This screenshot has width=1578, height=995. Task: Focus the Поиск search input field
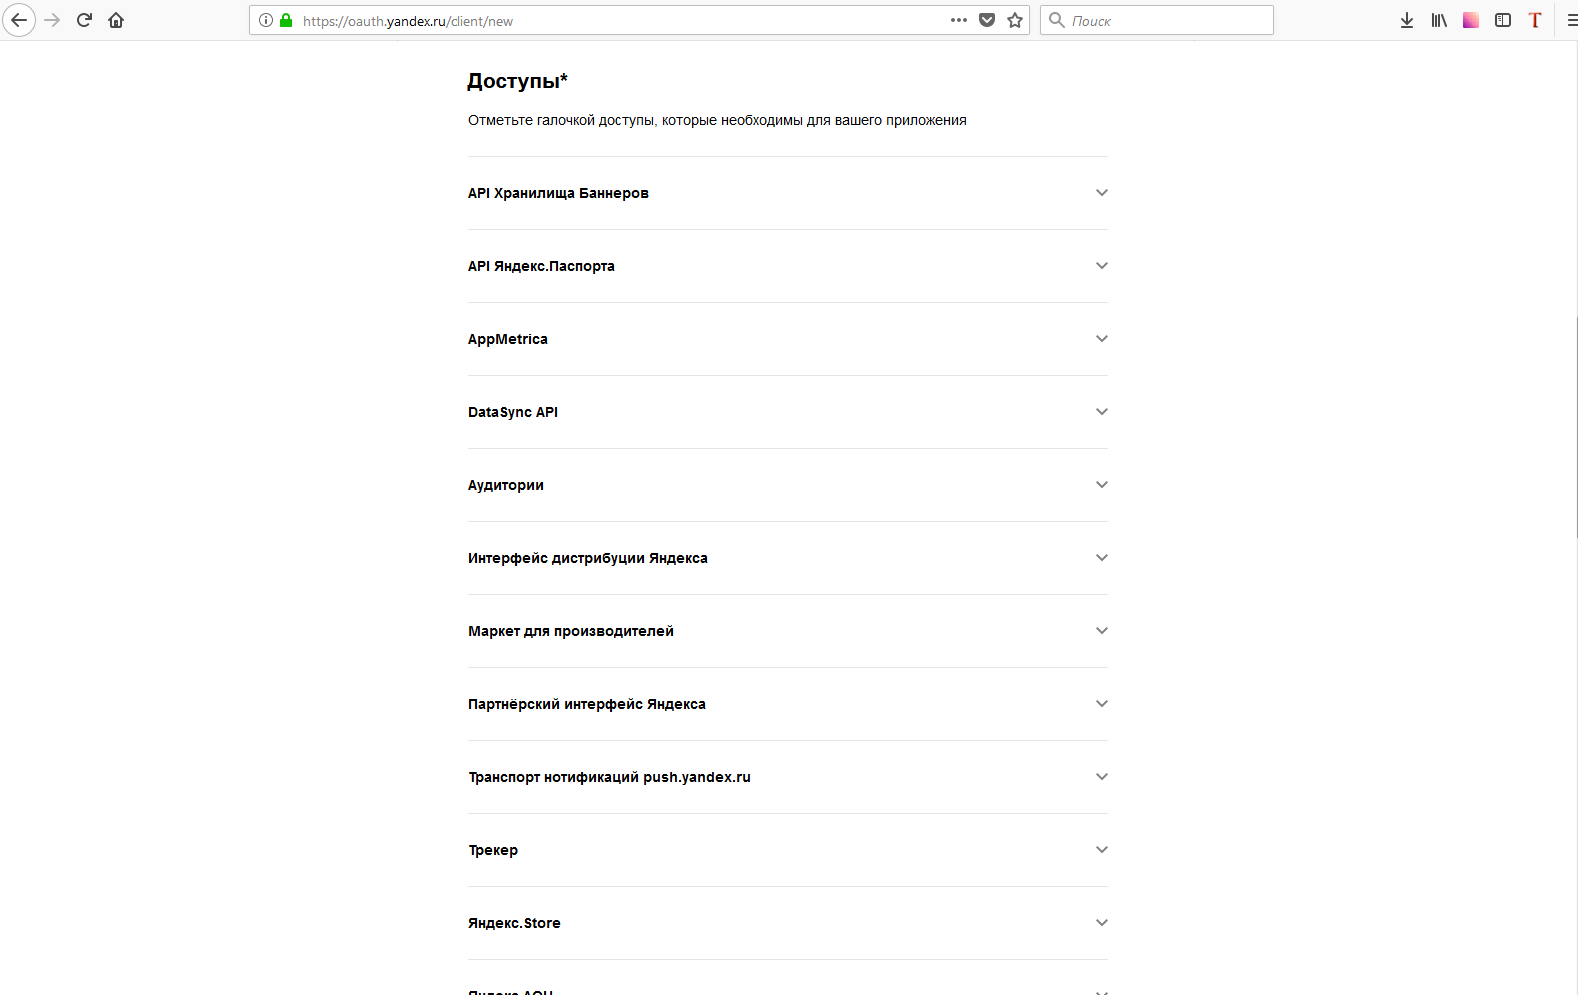(x=1157, y=20)
